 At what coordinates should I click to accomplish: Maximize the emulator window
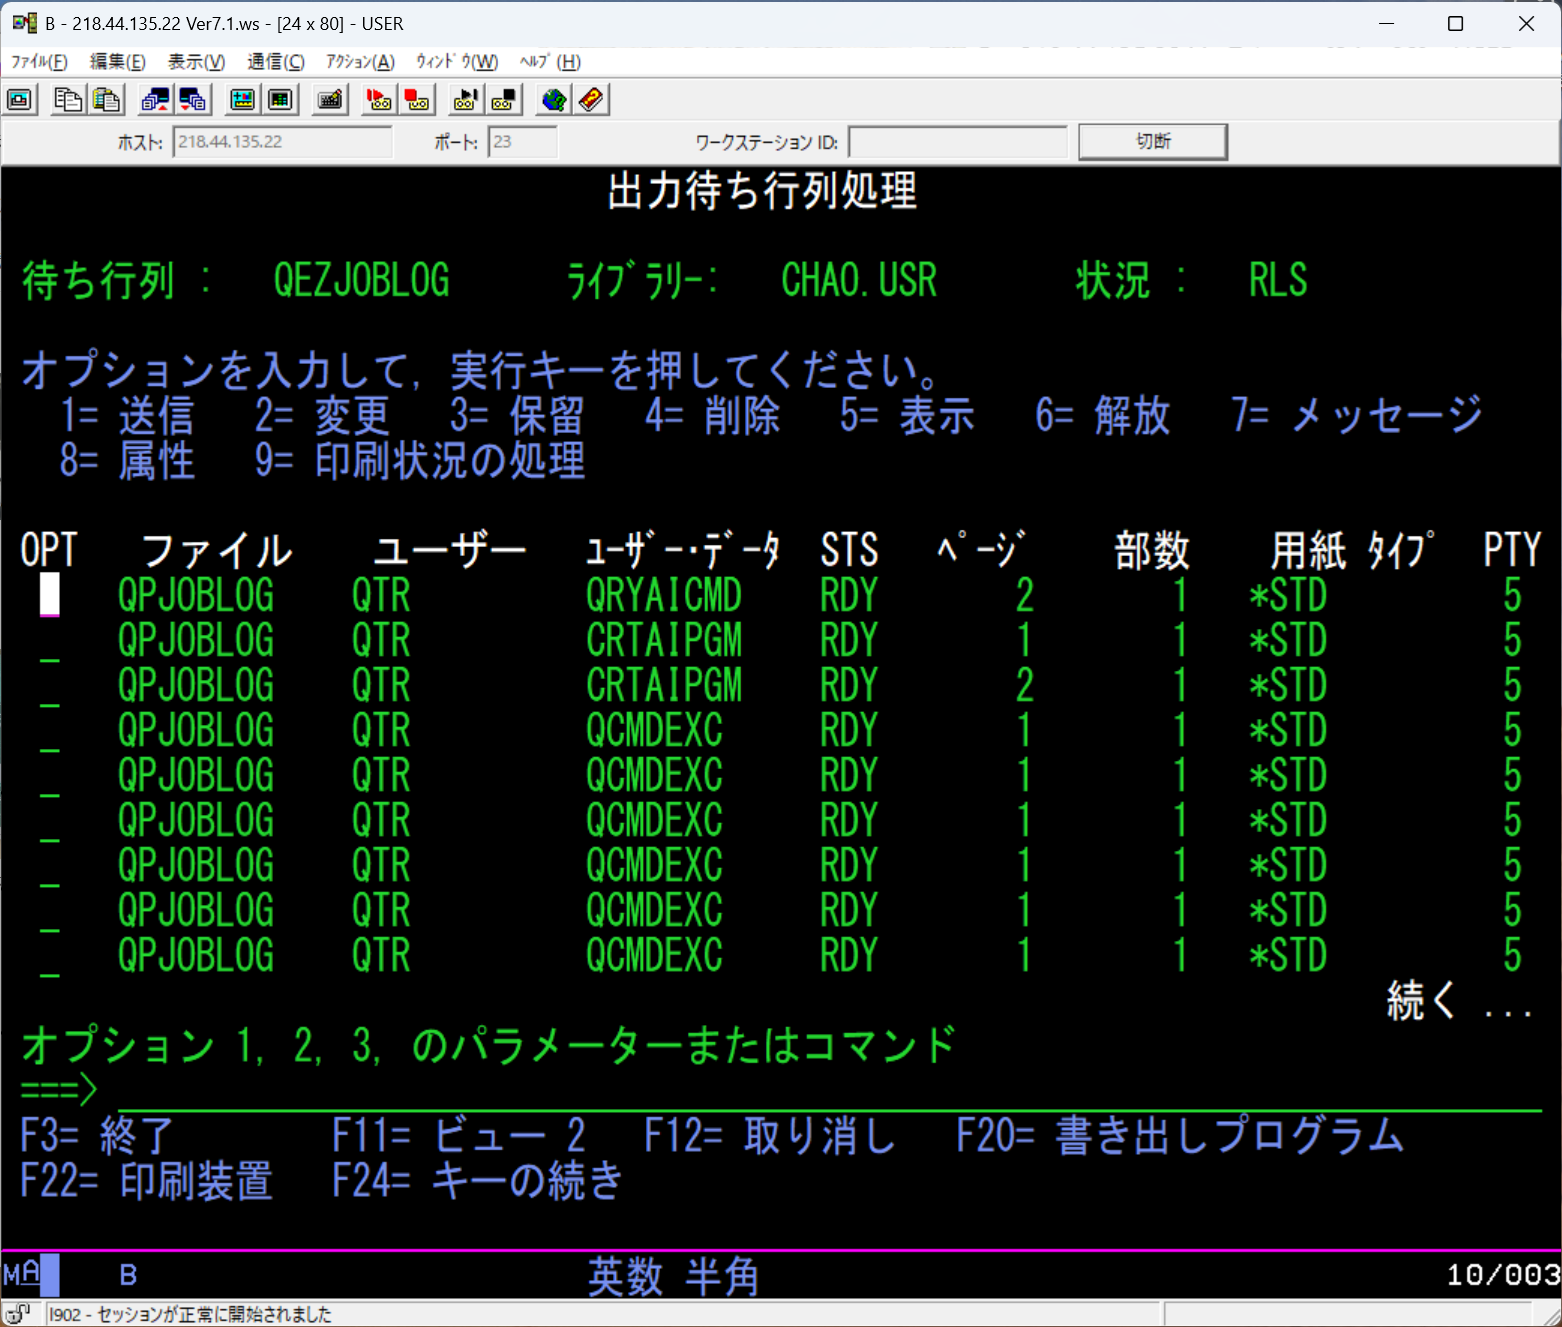coord(1456,24)
